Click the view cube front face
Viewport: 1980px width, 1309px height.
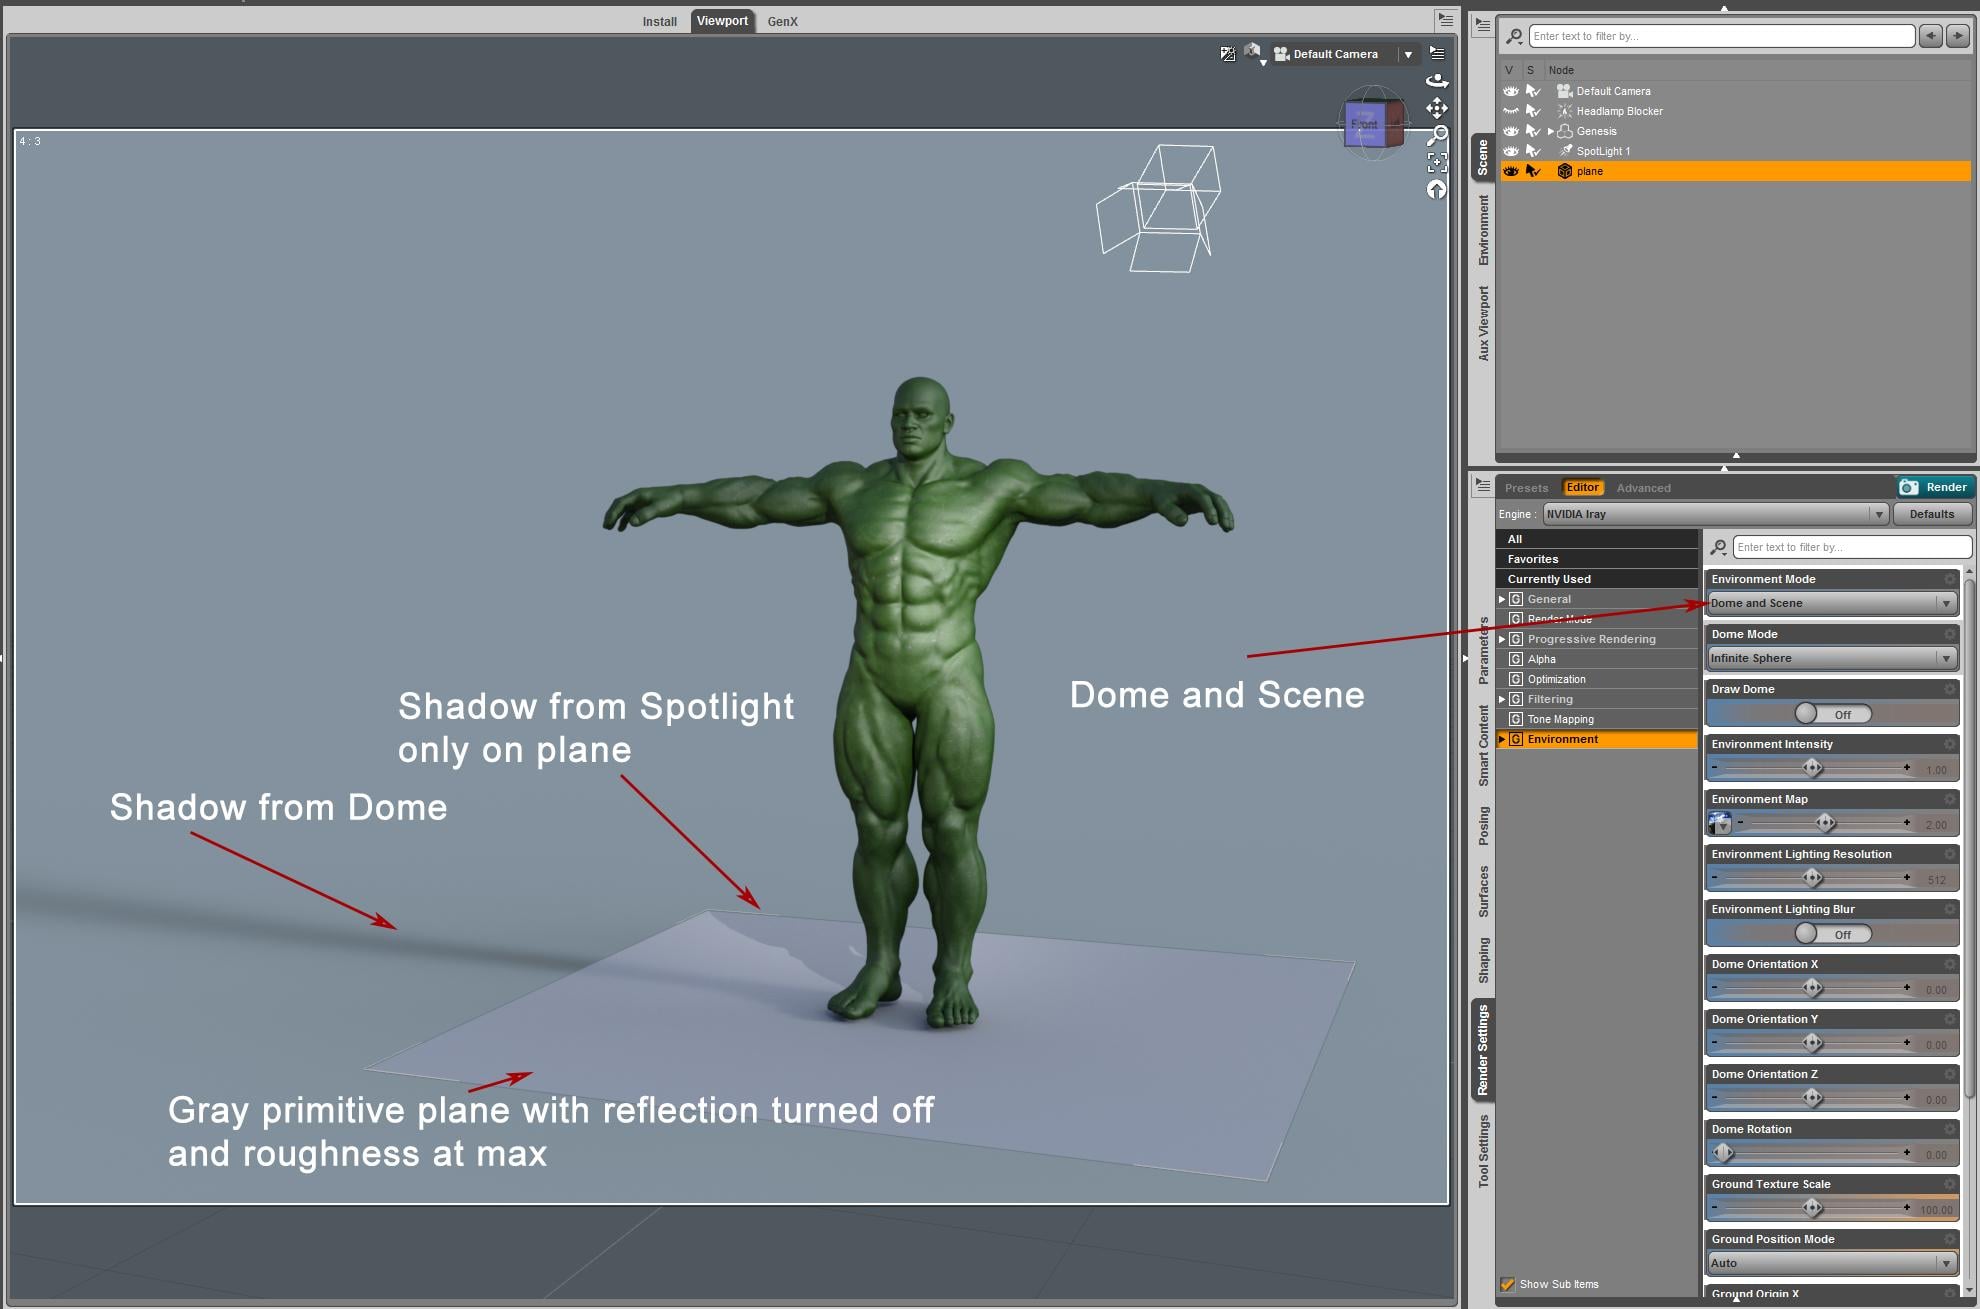(1364, 125)
